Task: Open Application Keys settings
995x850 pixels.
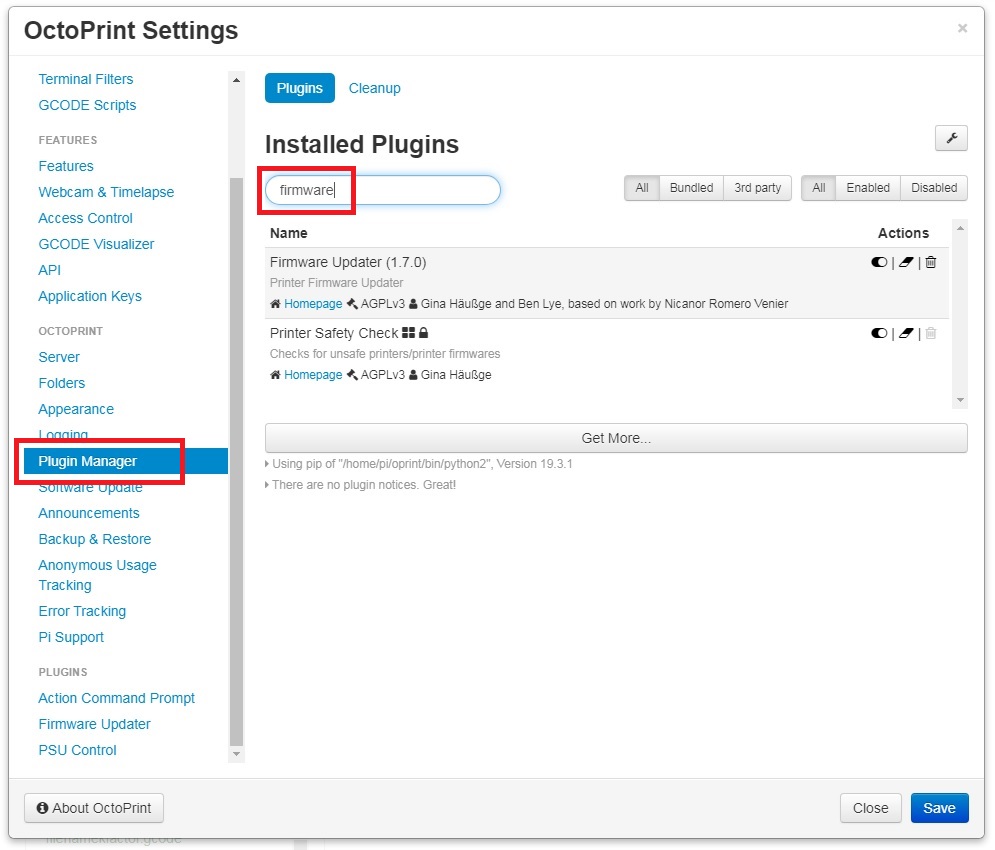Action: point(90,296)
